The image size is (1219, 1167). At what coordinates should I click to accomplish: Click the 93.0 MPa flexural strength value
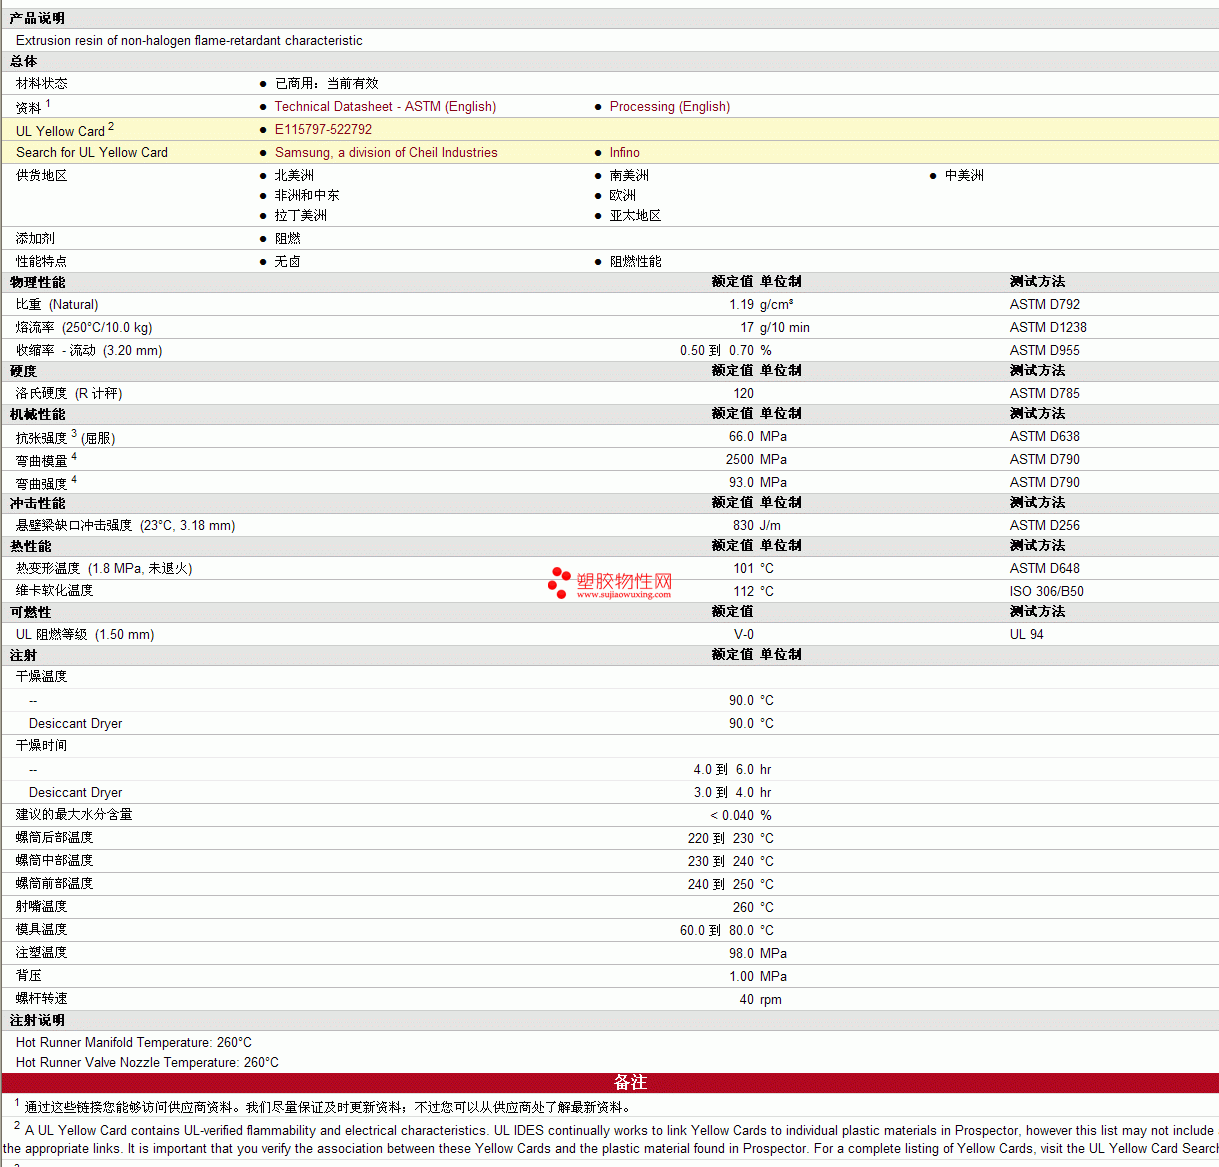(x=758, y=483)
